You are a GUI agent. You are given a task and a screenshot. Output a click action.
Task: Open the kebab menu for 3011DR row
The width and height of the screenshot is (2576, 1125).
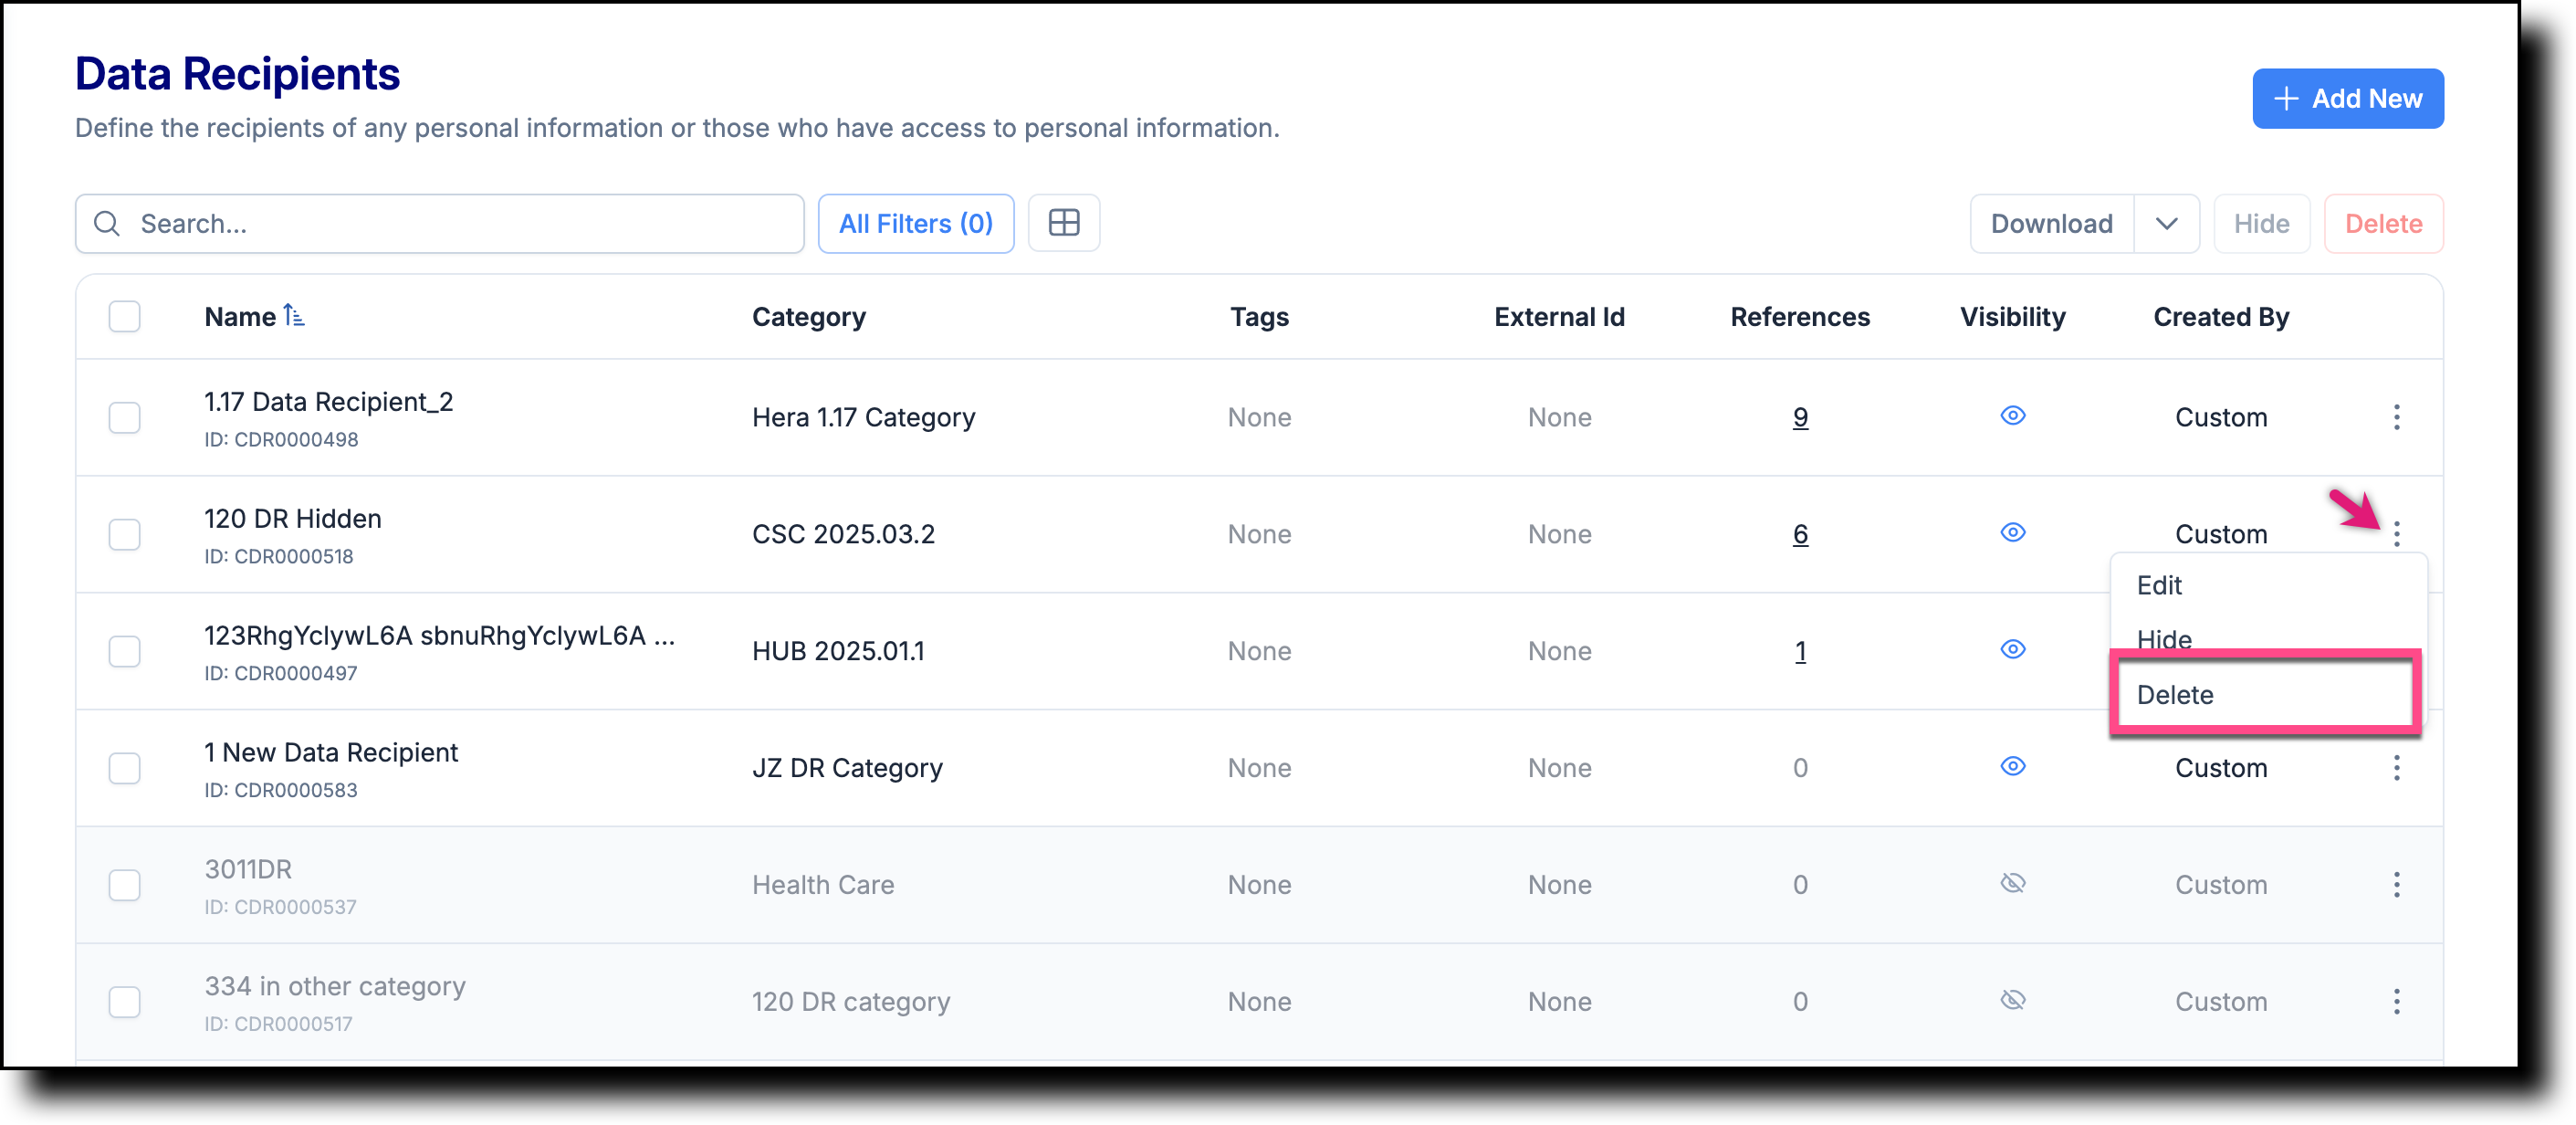pos(2397,884)
